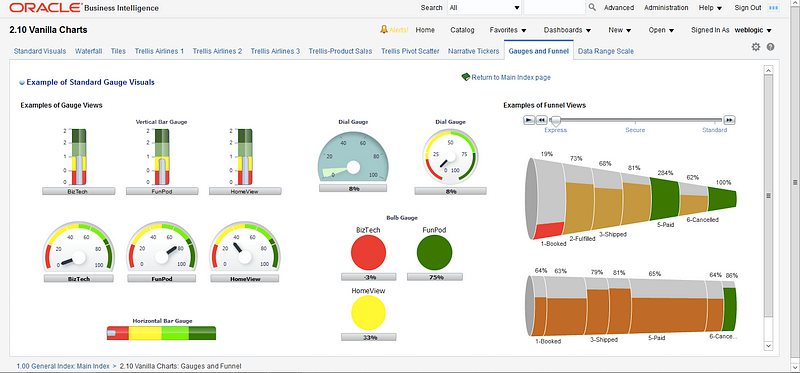The image size is (800, 373).
Task: Open the Trellis-Product Sales tab
Action: click(x=340, y=51)
